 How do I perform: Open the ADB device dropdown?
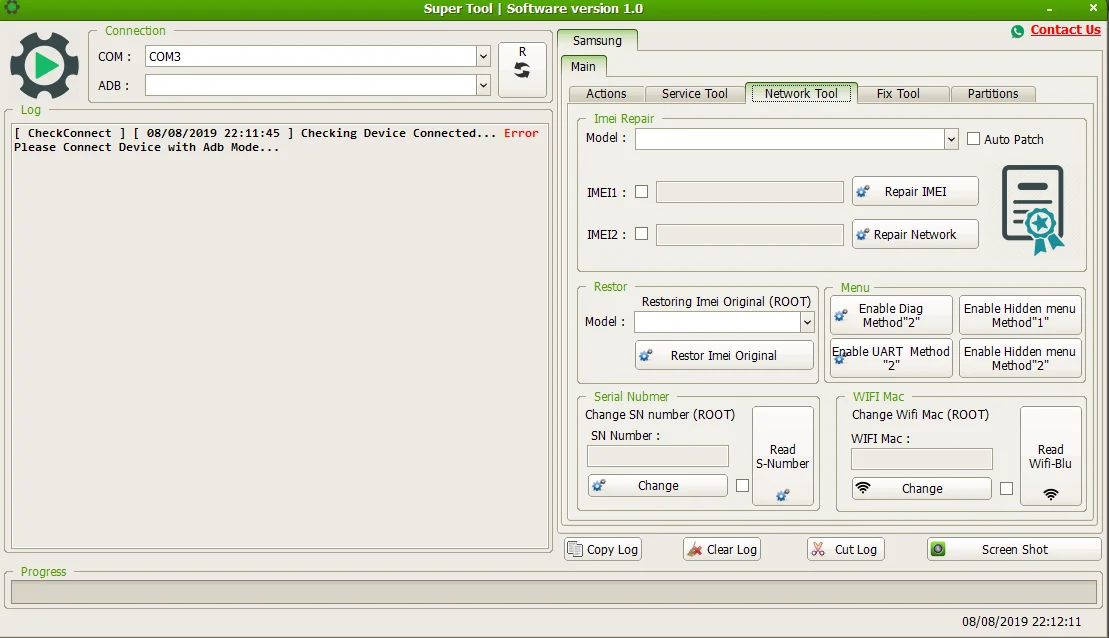tap(483, 85)
